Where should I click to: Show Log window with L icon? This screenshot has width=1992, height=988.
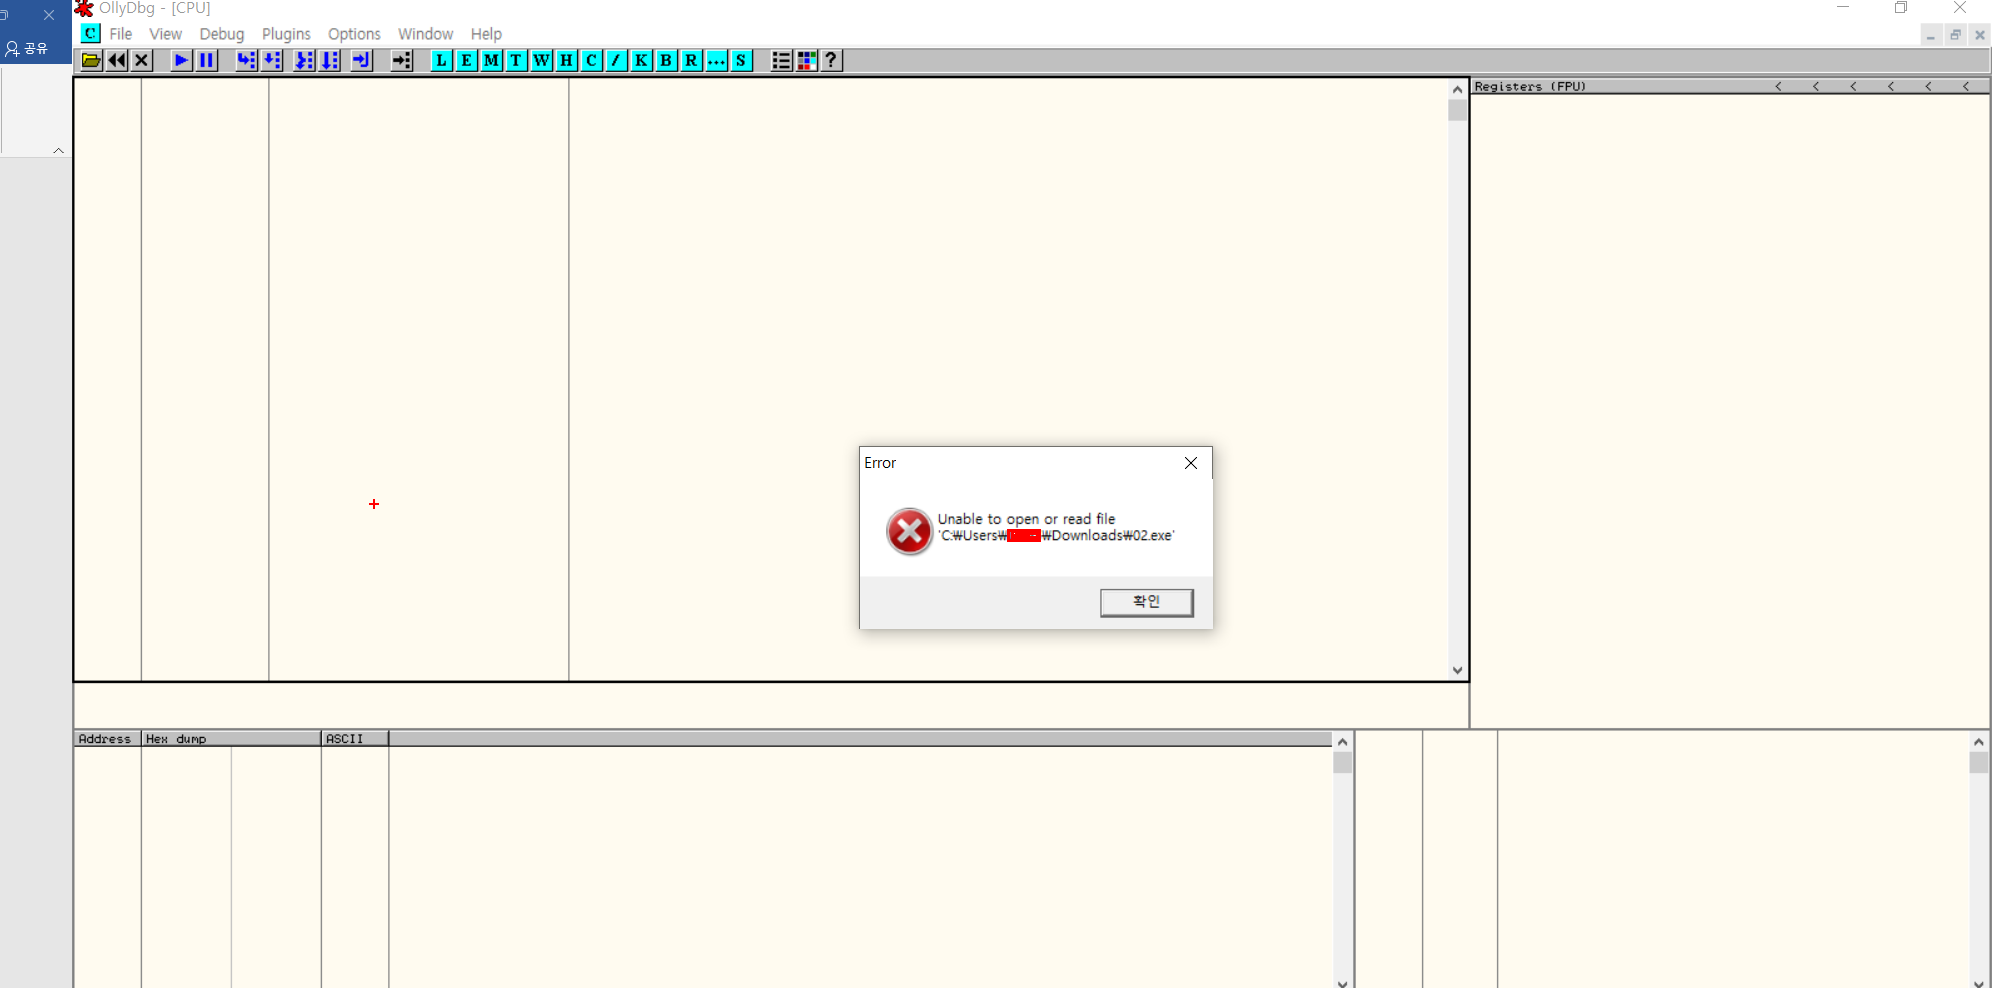click(441, 61)
